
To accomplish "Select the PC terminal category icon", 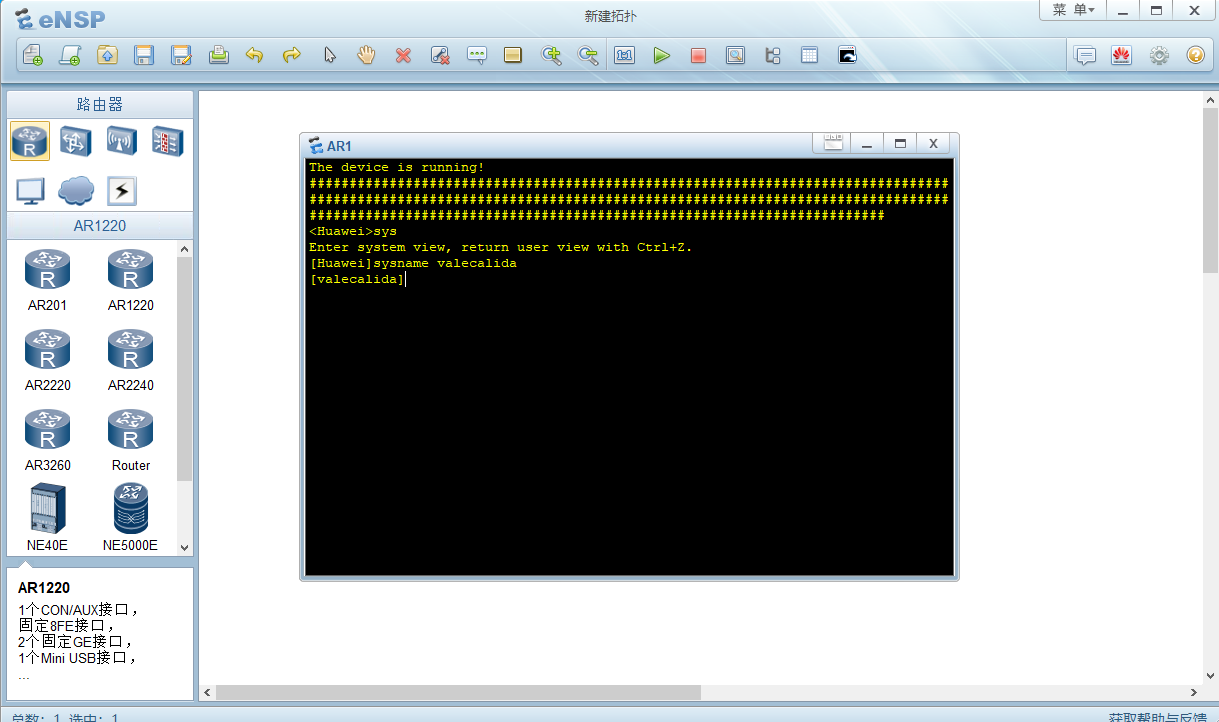I will (x=30, y=190).
